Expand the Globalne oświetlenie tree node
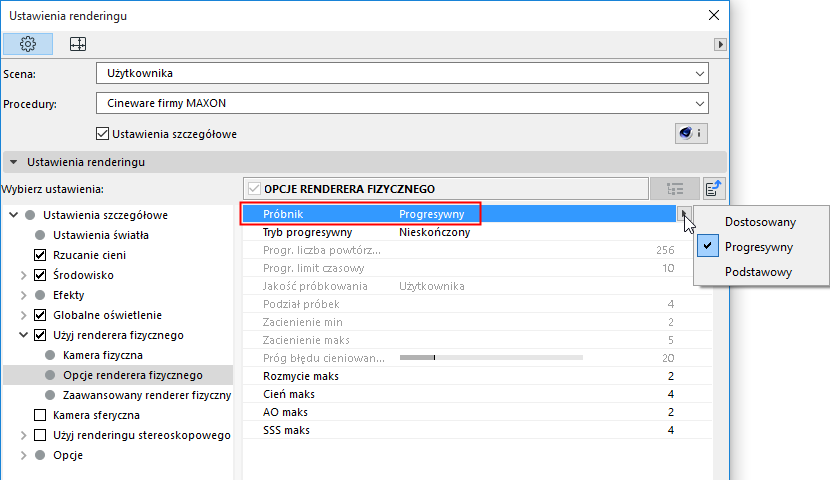Image resolution: width=830 pixels, height=480 pixels. (x=23, y=315)
